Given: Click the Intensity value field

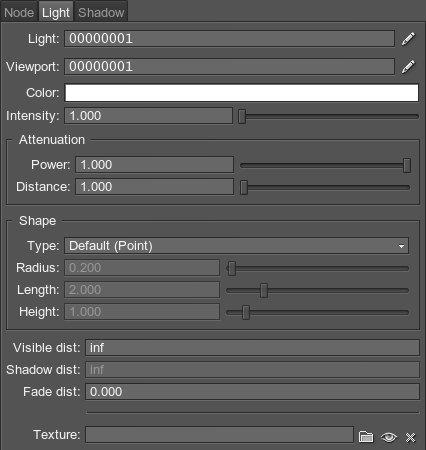Looking at the screenshot, I should pos(148,116).
